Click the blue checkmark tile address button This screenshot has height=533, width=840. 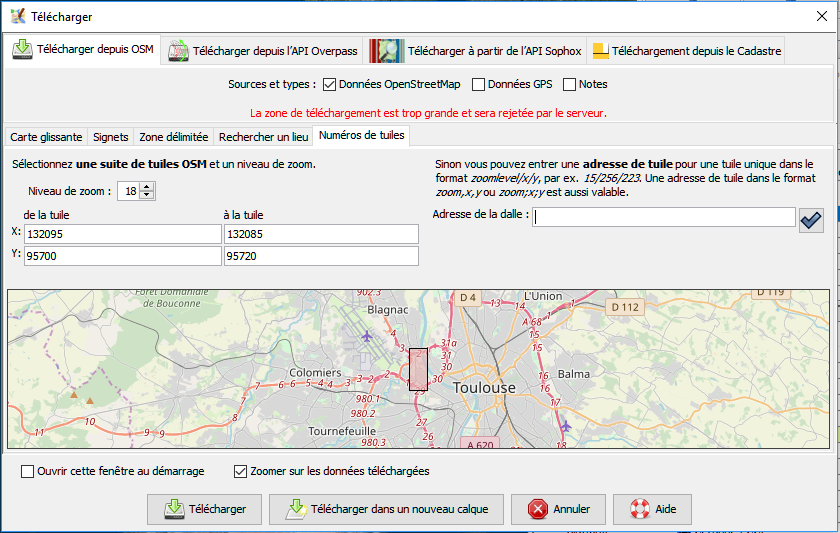click(x=811, y=218)
